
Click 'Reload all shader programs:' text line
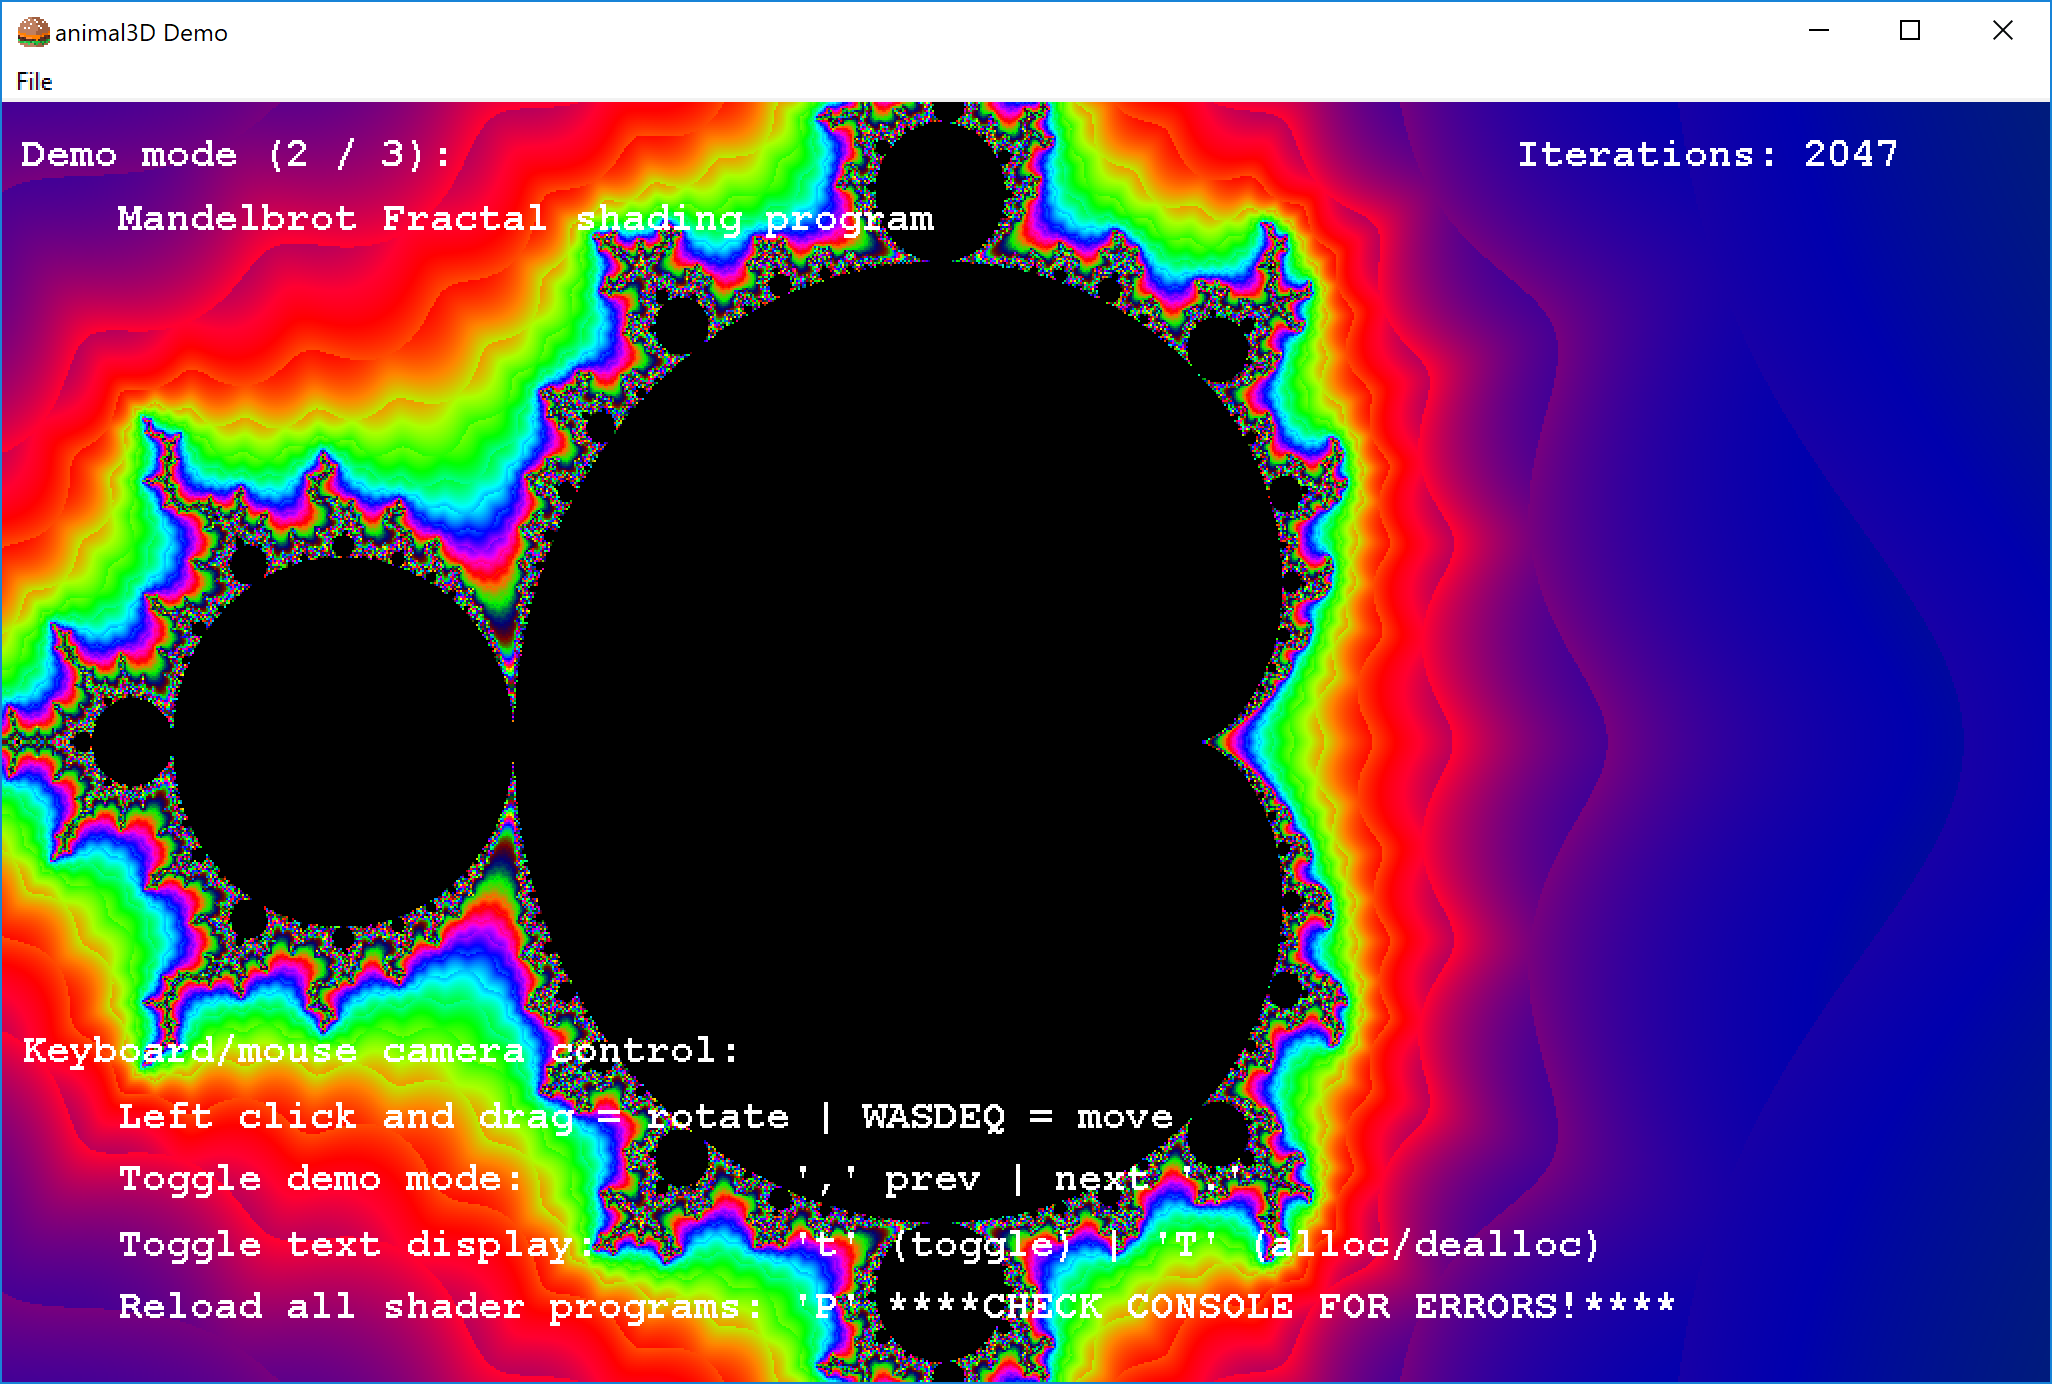(897, 1307)
